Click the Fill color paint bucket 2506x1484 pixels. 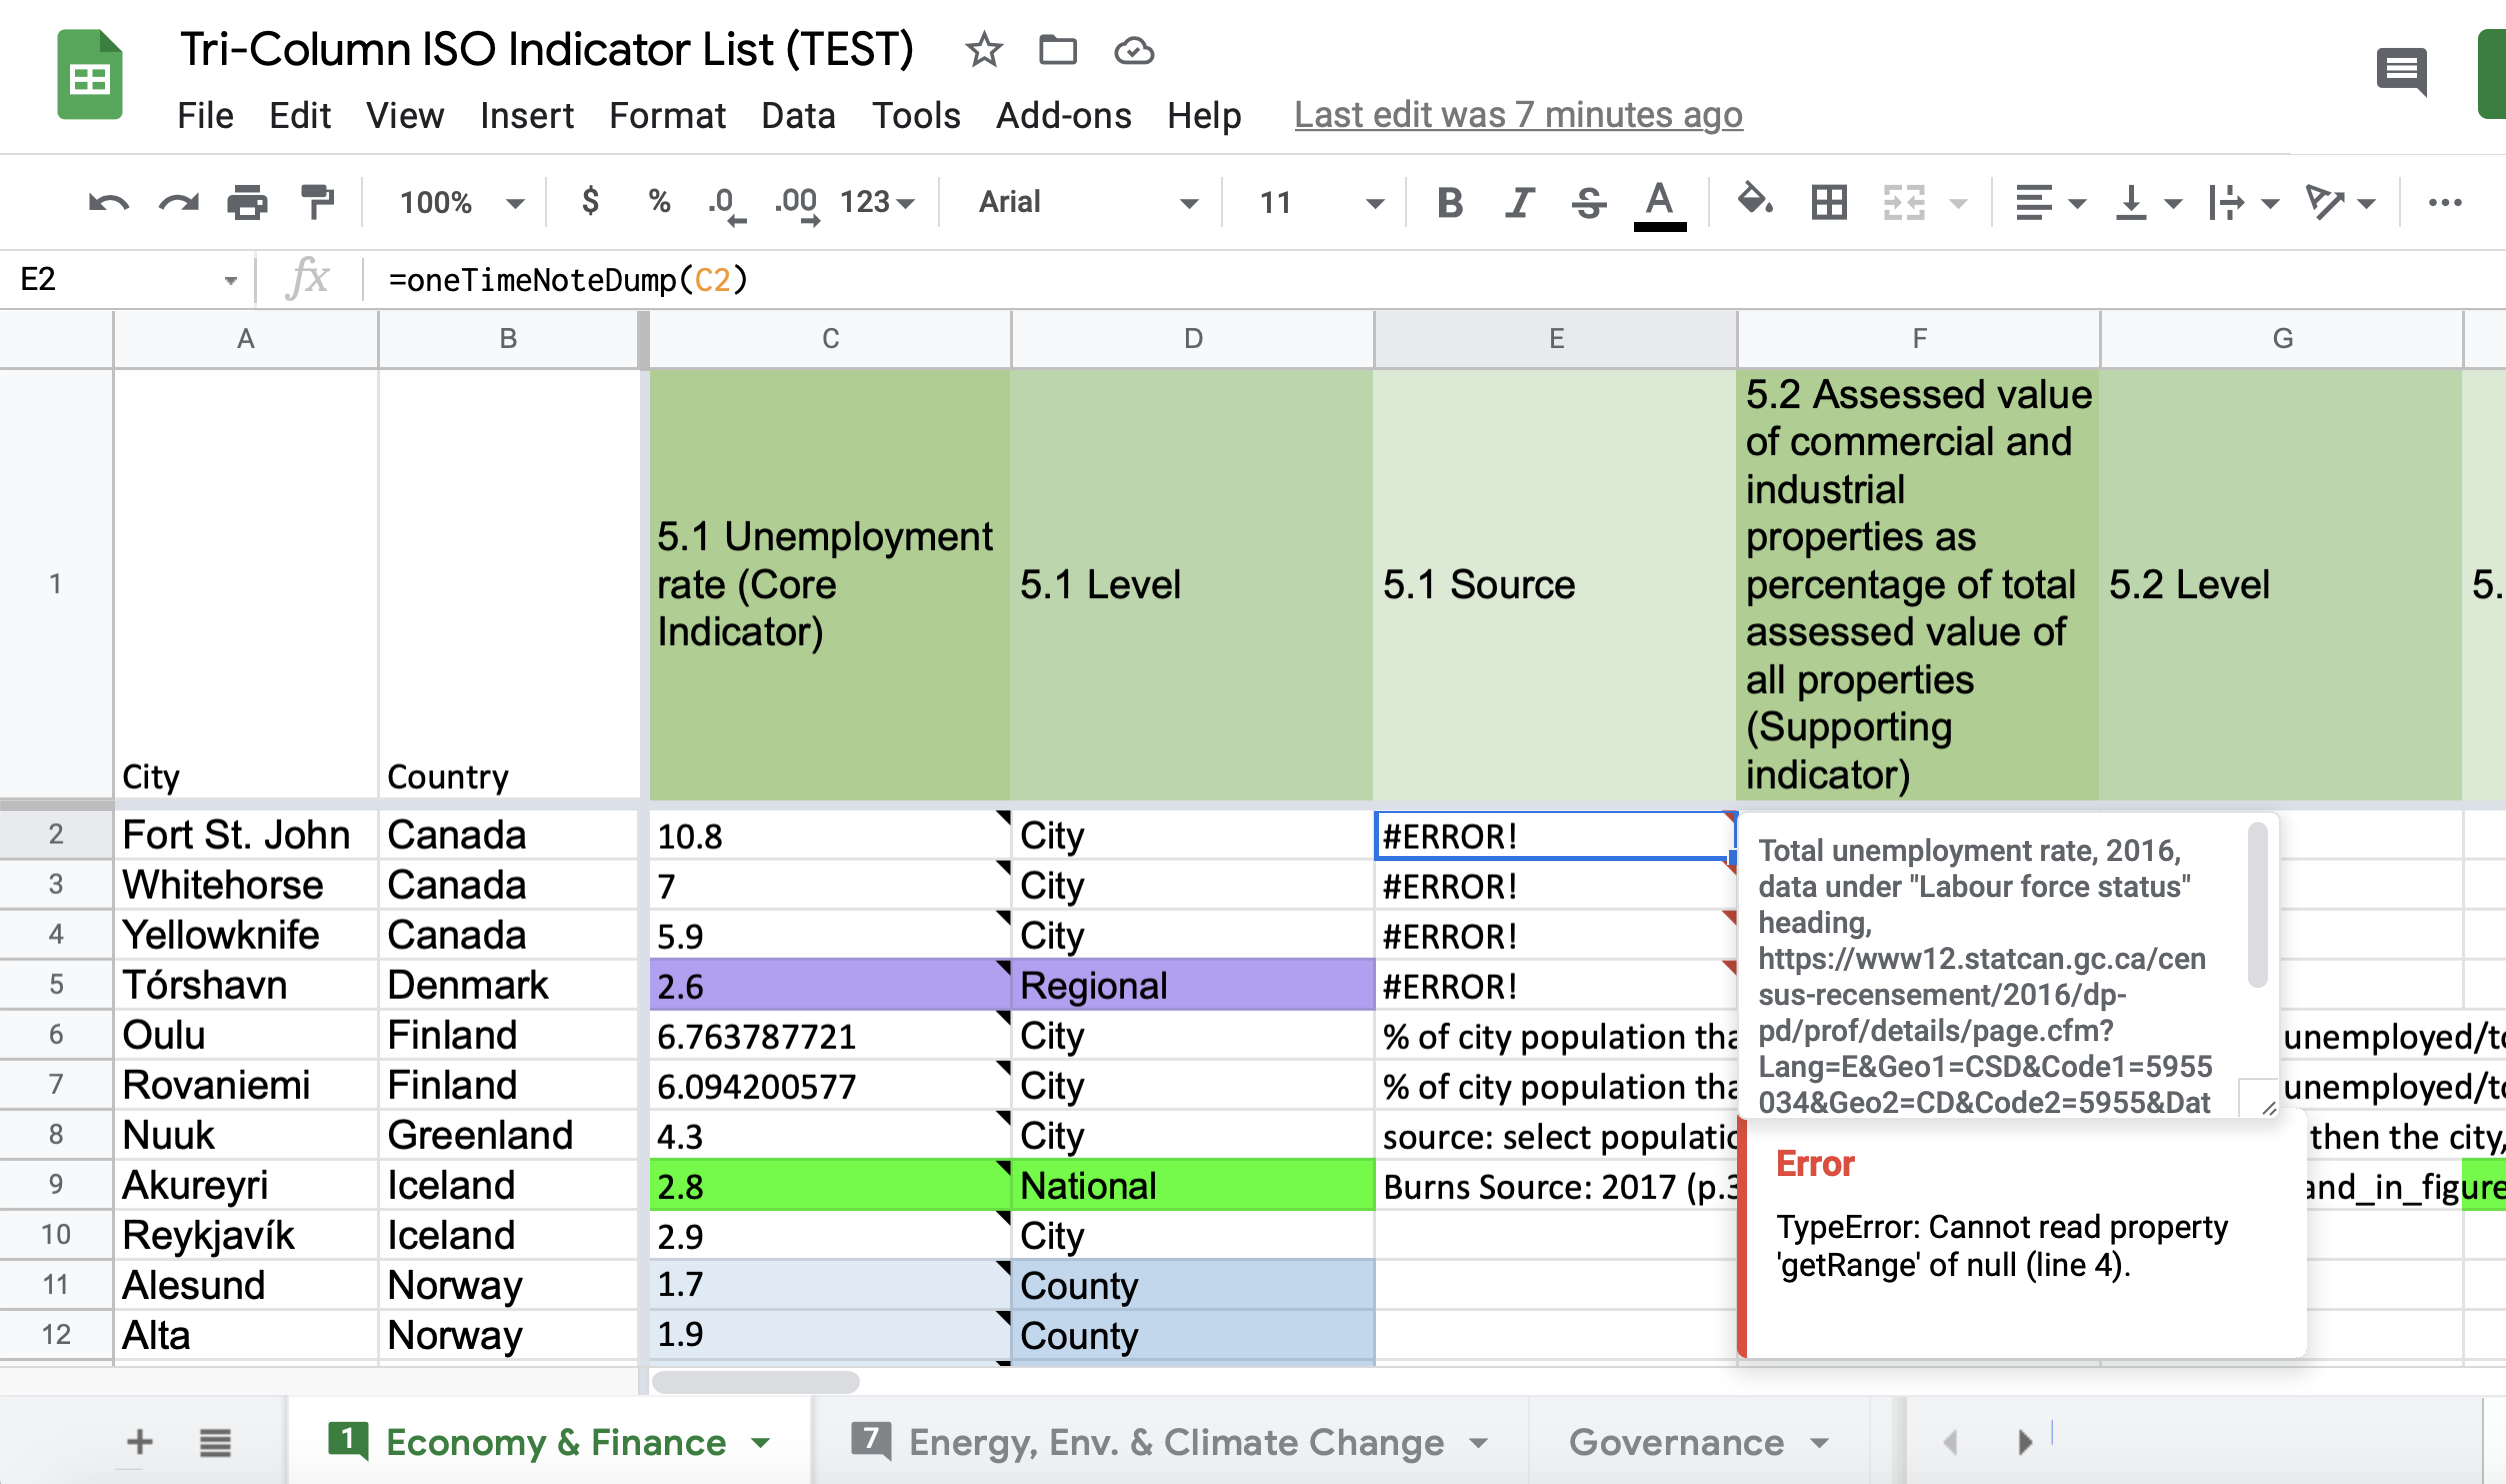tap(1755, 201)
